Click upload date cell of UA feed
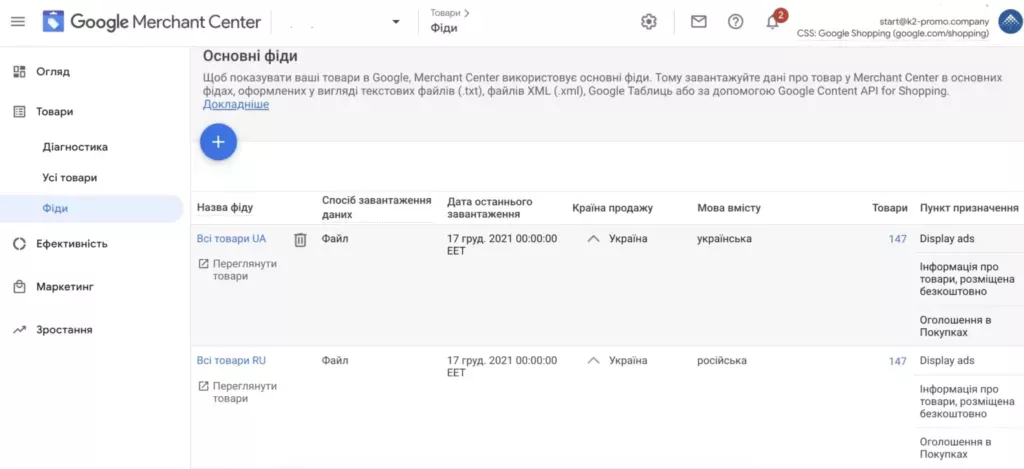This screenshot has width=1024, height=469. pyautogui.click(x=502, y=244)
